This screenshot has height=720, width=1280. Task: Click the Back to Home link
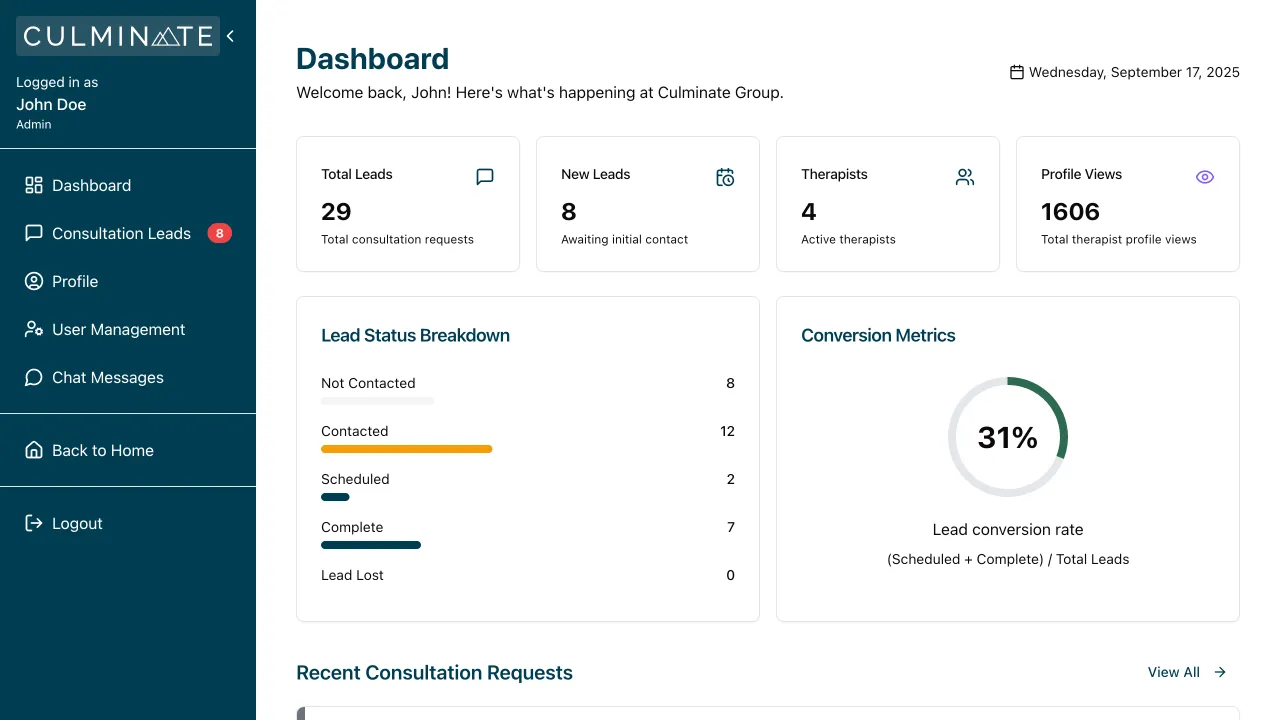pos(102,450)
